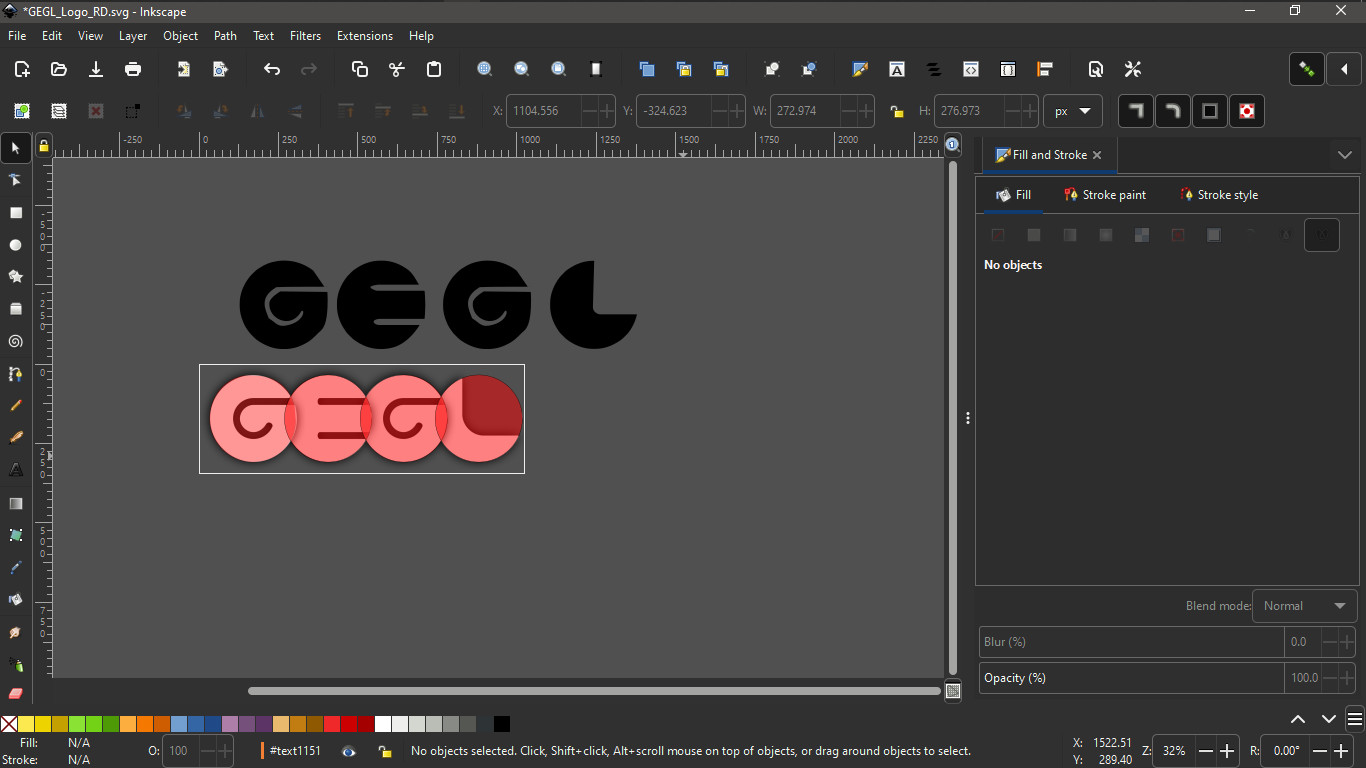Image resolution: width=1366 pixels, height=768 pixels.
Task: Switch to the Stroke paint tab
Action: (x=1105, y=195)
